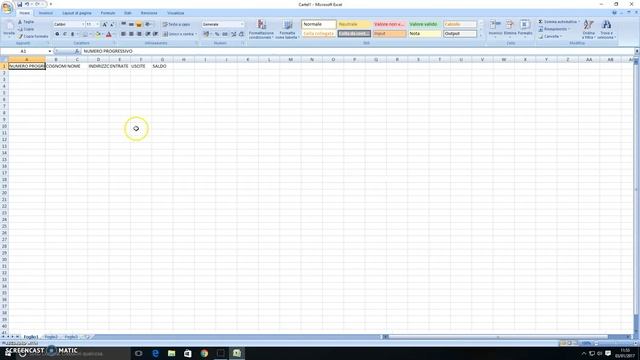Increase font size with the grow-font icon
This screenshot has height=360, width=640.
[x=105, y=24]
